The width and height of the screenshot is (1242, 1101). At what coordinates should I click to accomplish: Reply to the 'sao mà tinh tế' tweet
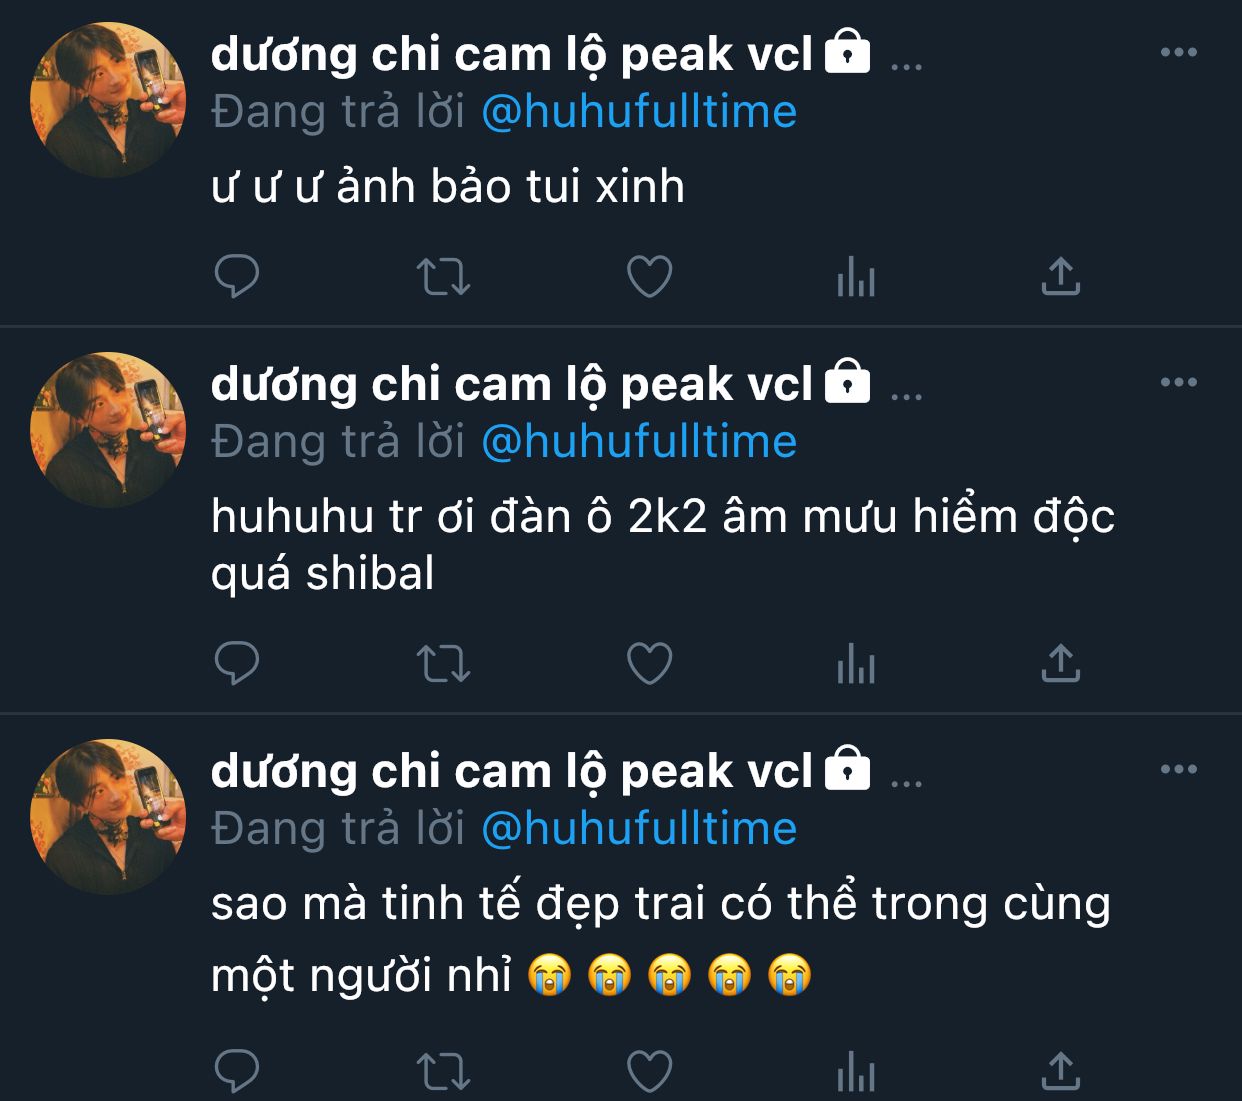pos(237,1071)
